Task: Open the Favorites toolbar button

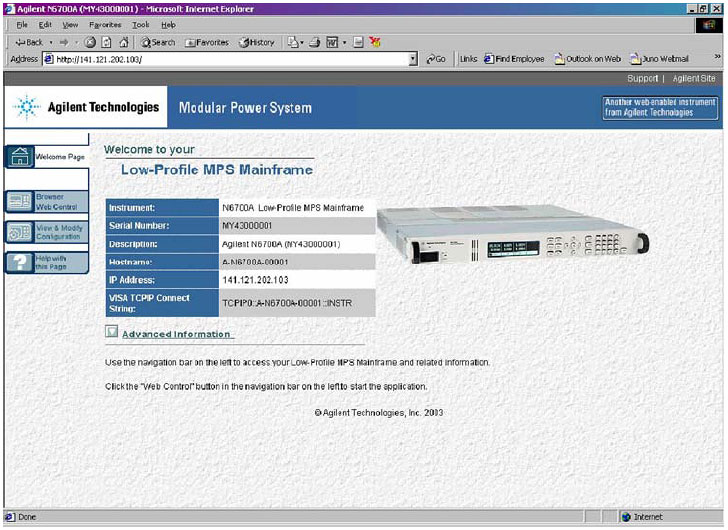Action: click(x=207, y=42)
